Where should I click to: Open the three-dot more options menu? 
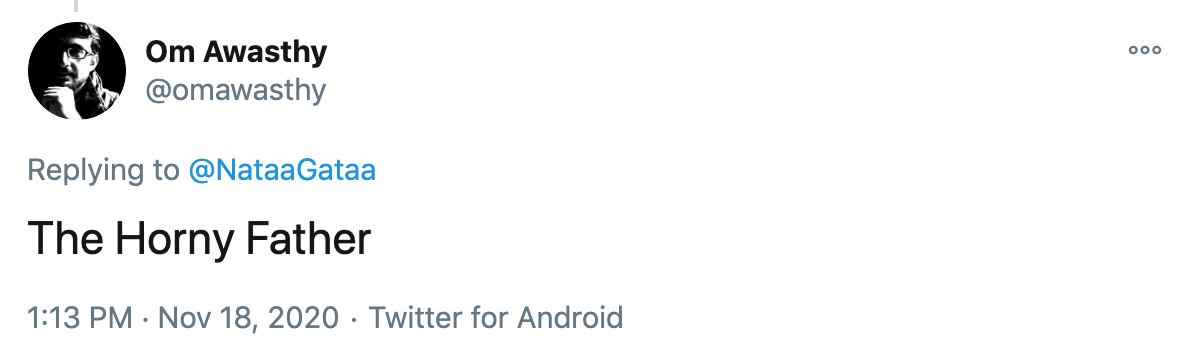(x=1144, y=50)
